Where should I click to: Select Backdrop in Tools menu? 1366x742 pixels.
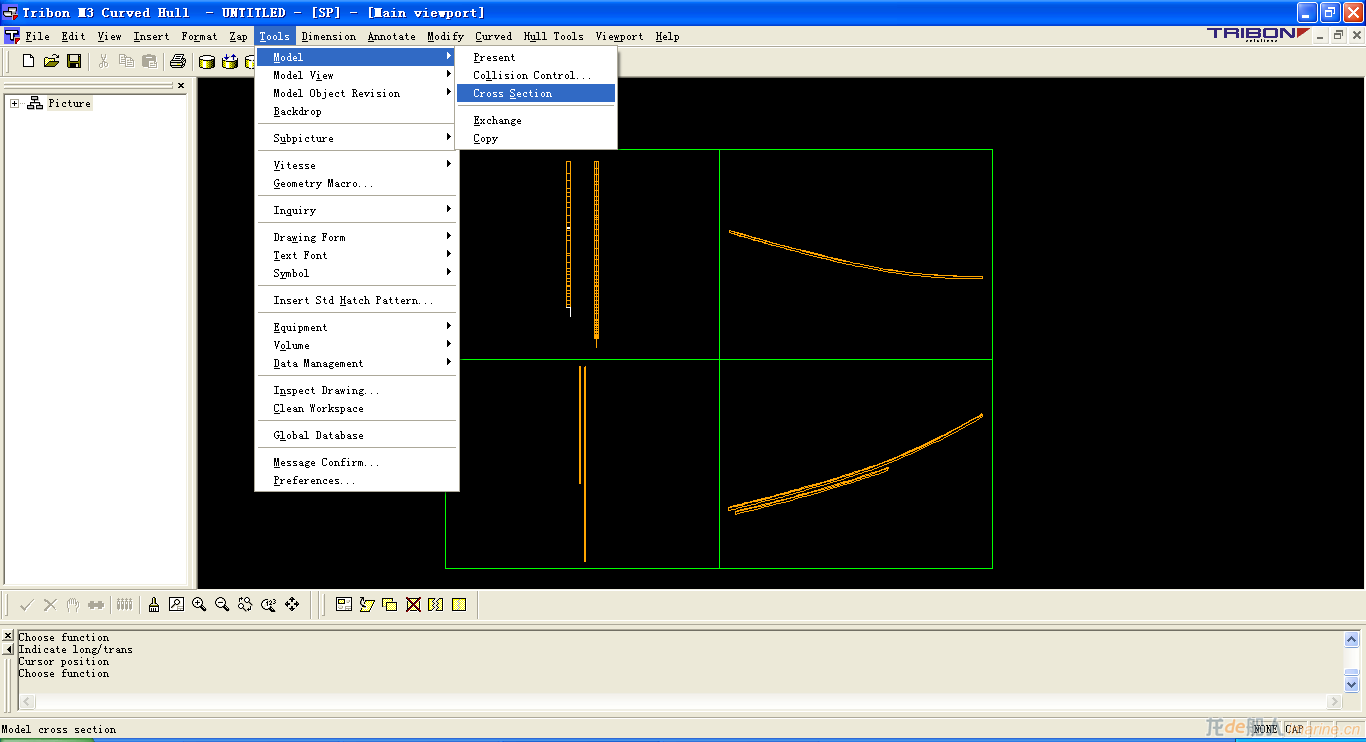[x=357, y=111]
